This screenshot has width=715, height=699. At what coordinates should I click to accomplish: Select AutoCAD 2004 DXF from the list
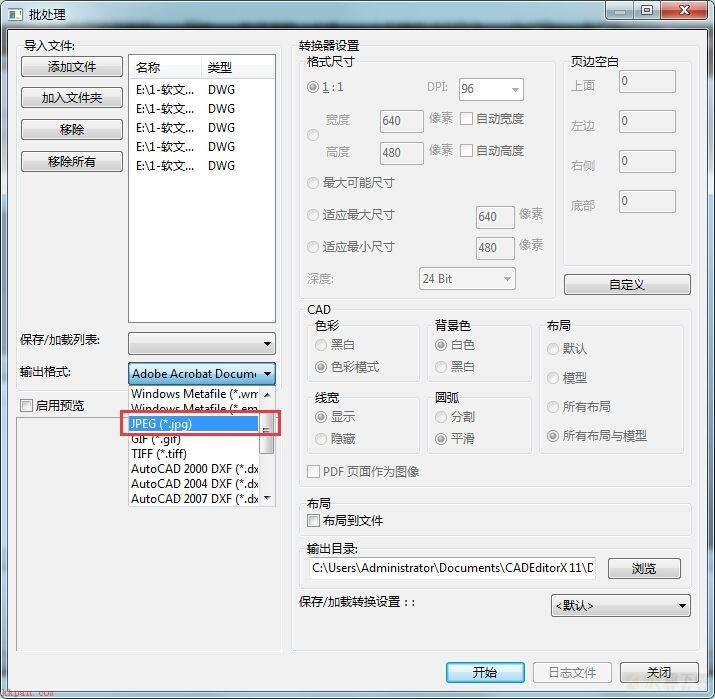click(194, 483)
